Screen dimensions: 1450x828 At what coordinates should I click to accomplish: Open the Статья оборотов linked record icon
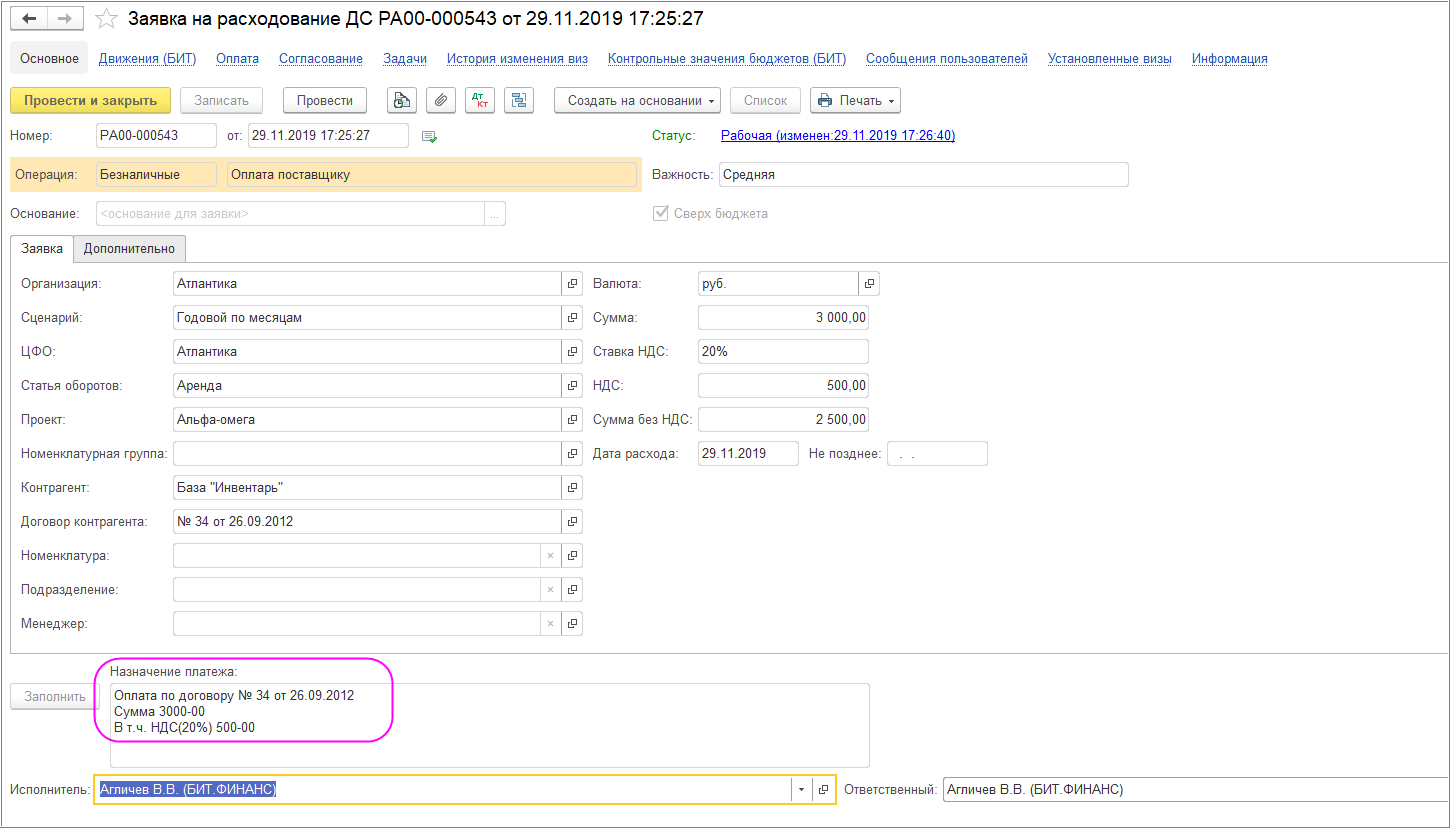click(573, 386)
